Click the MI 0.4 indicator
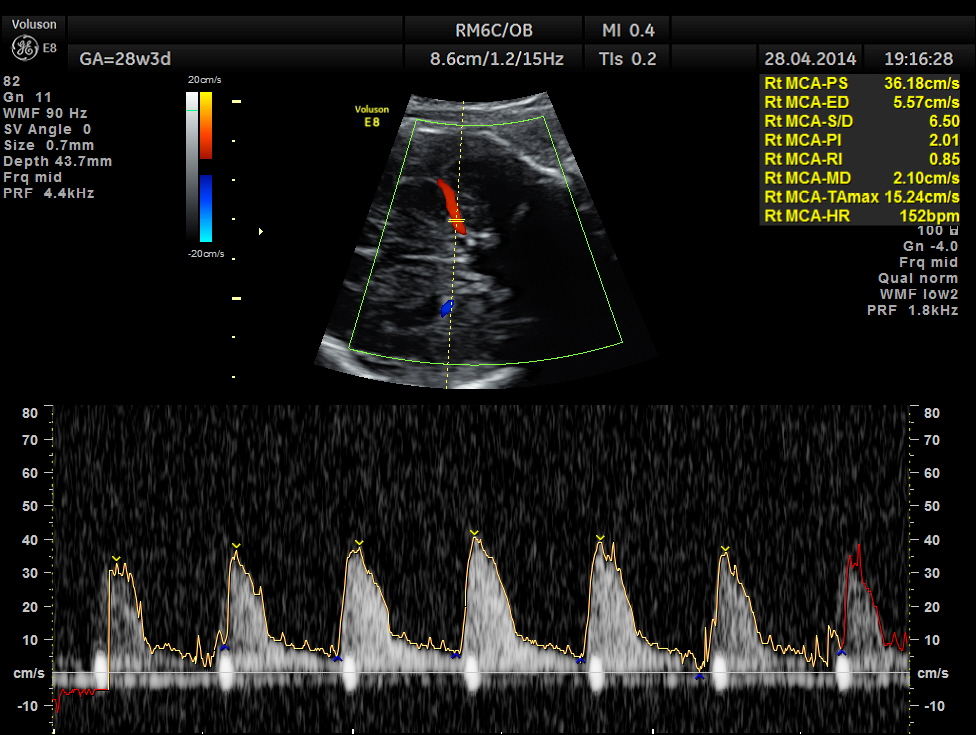 pos(628,30)
